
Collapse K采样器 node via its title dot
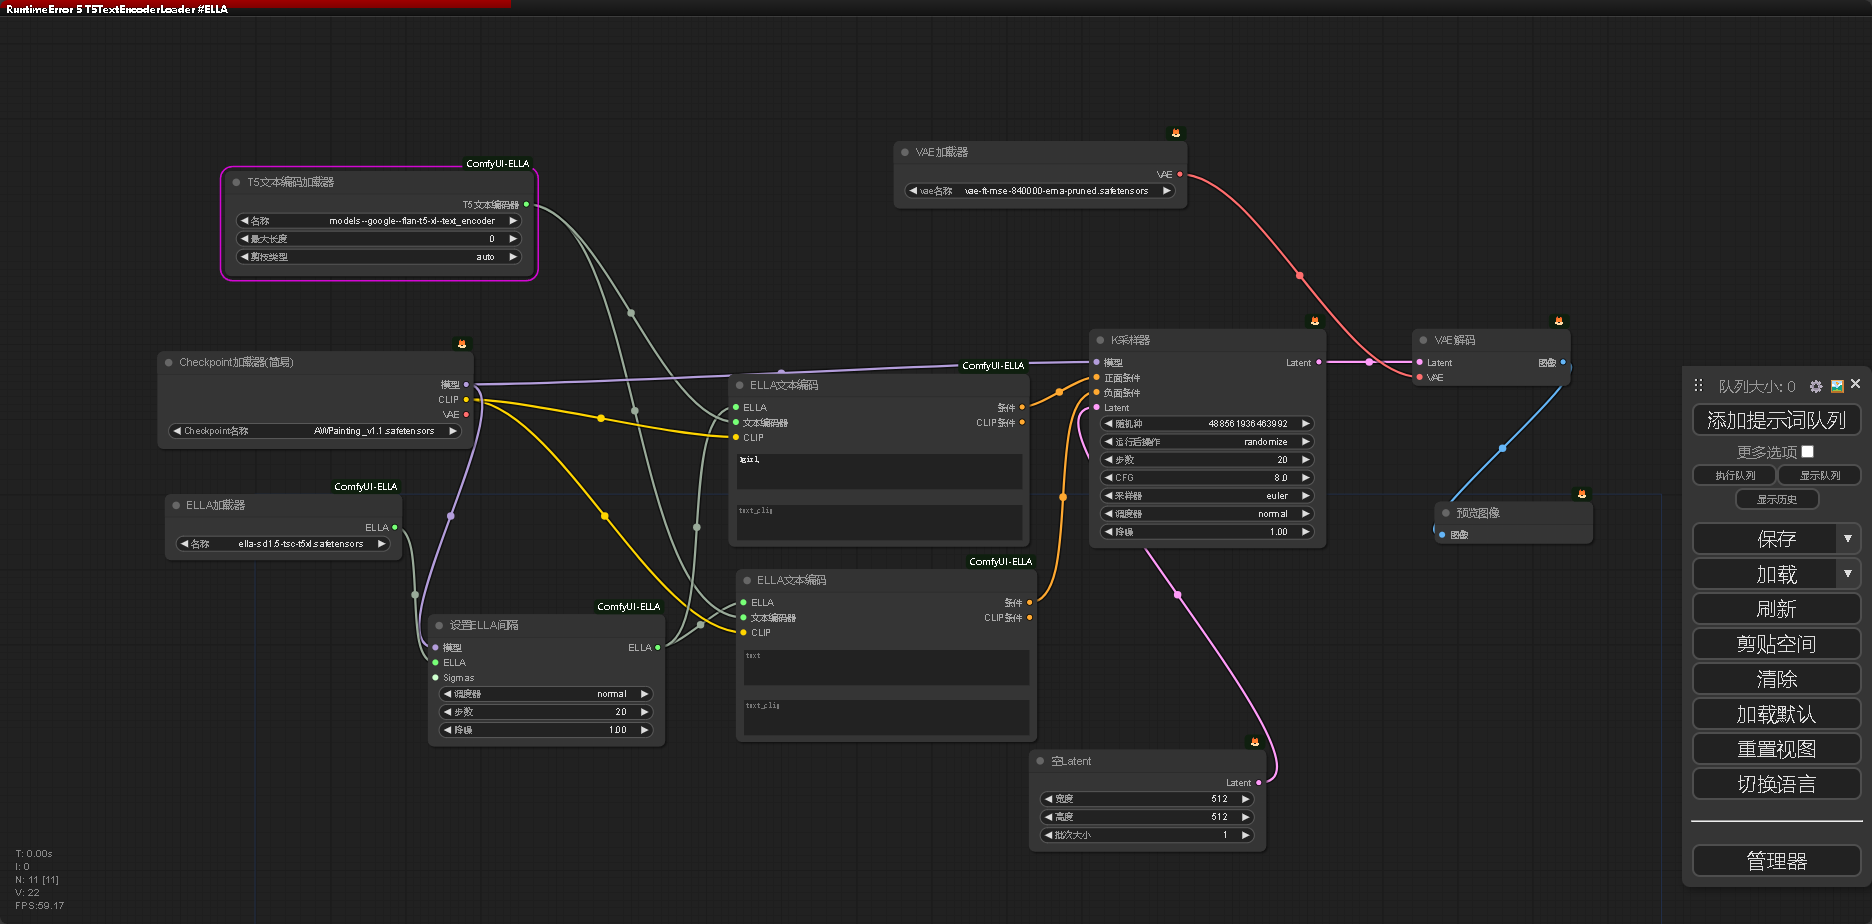click(x=1100, y=340)
